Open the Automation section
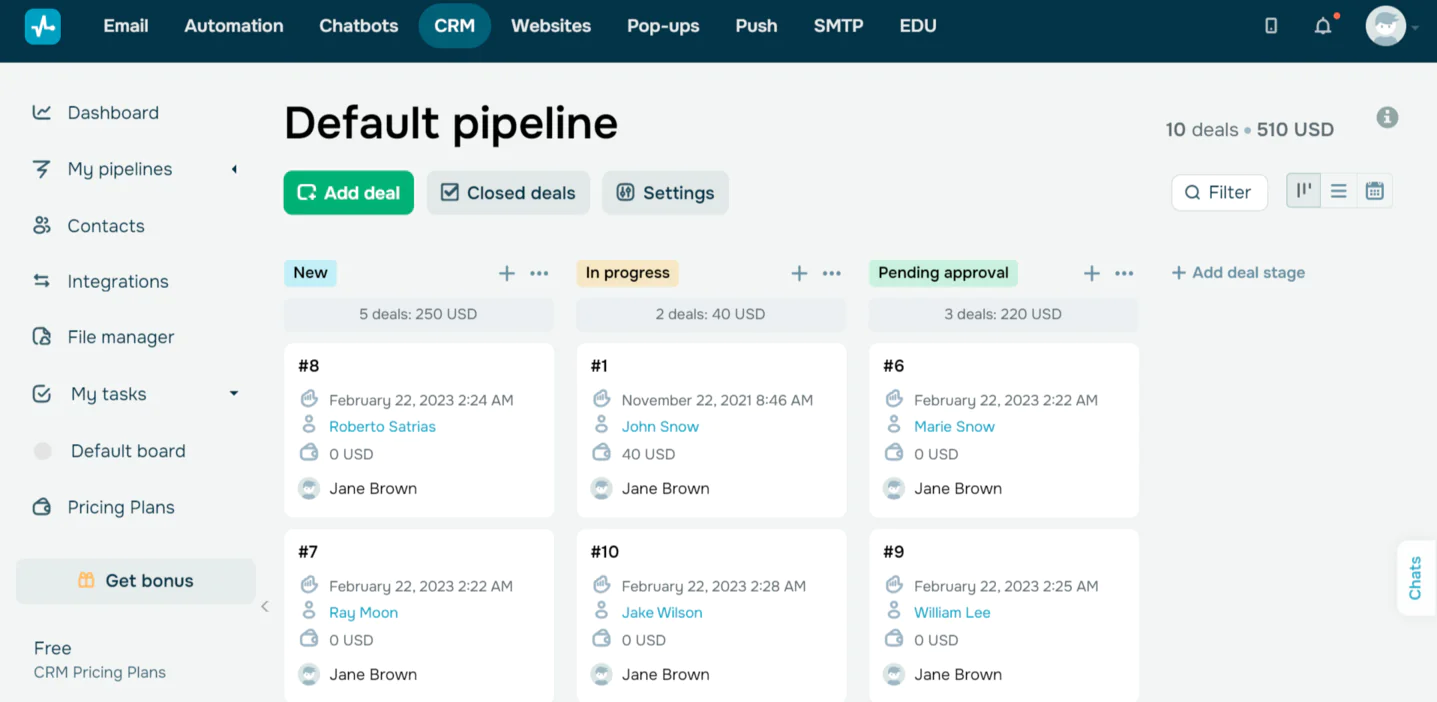 click(x=234, y=26)
